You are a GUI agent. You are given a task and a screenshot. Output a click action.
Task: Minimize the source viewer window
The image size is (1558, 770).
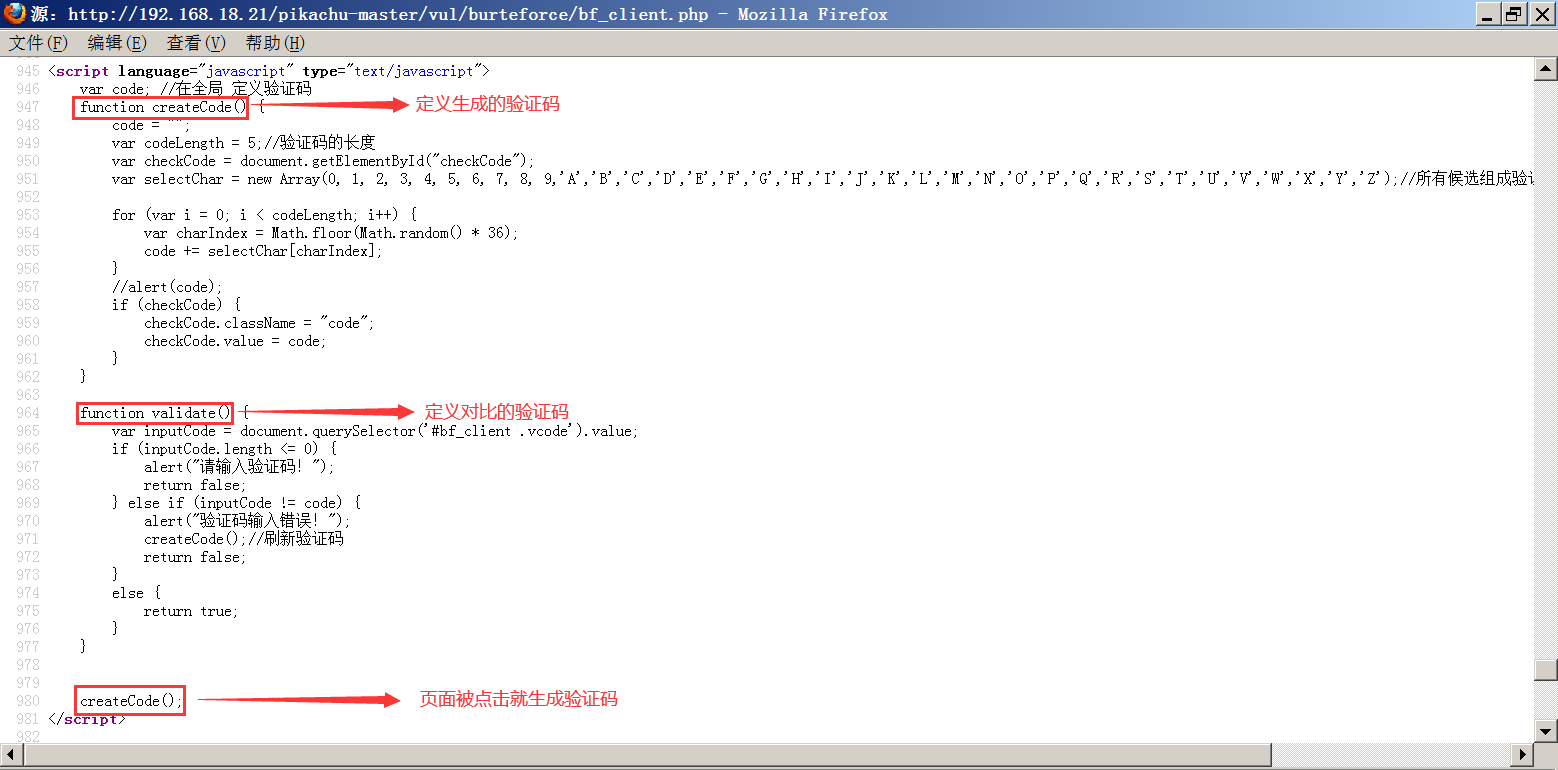point(1489,14)
